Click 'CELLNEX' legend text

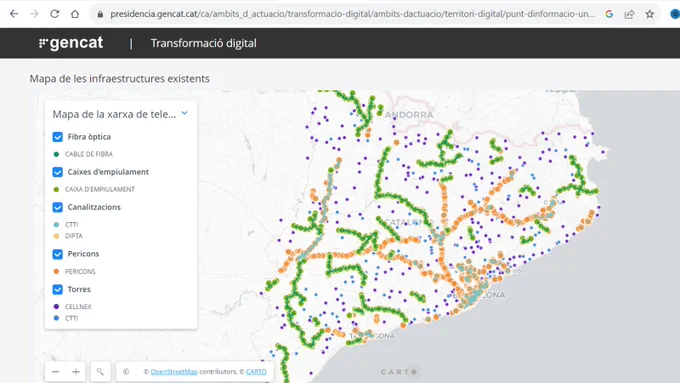pyautogui.click(x=78, y=307)
